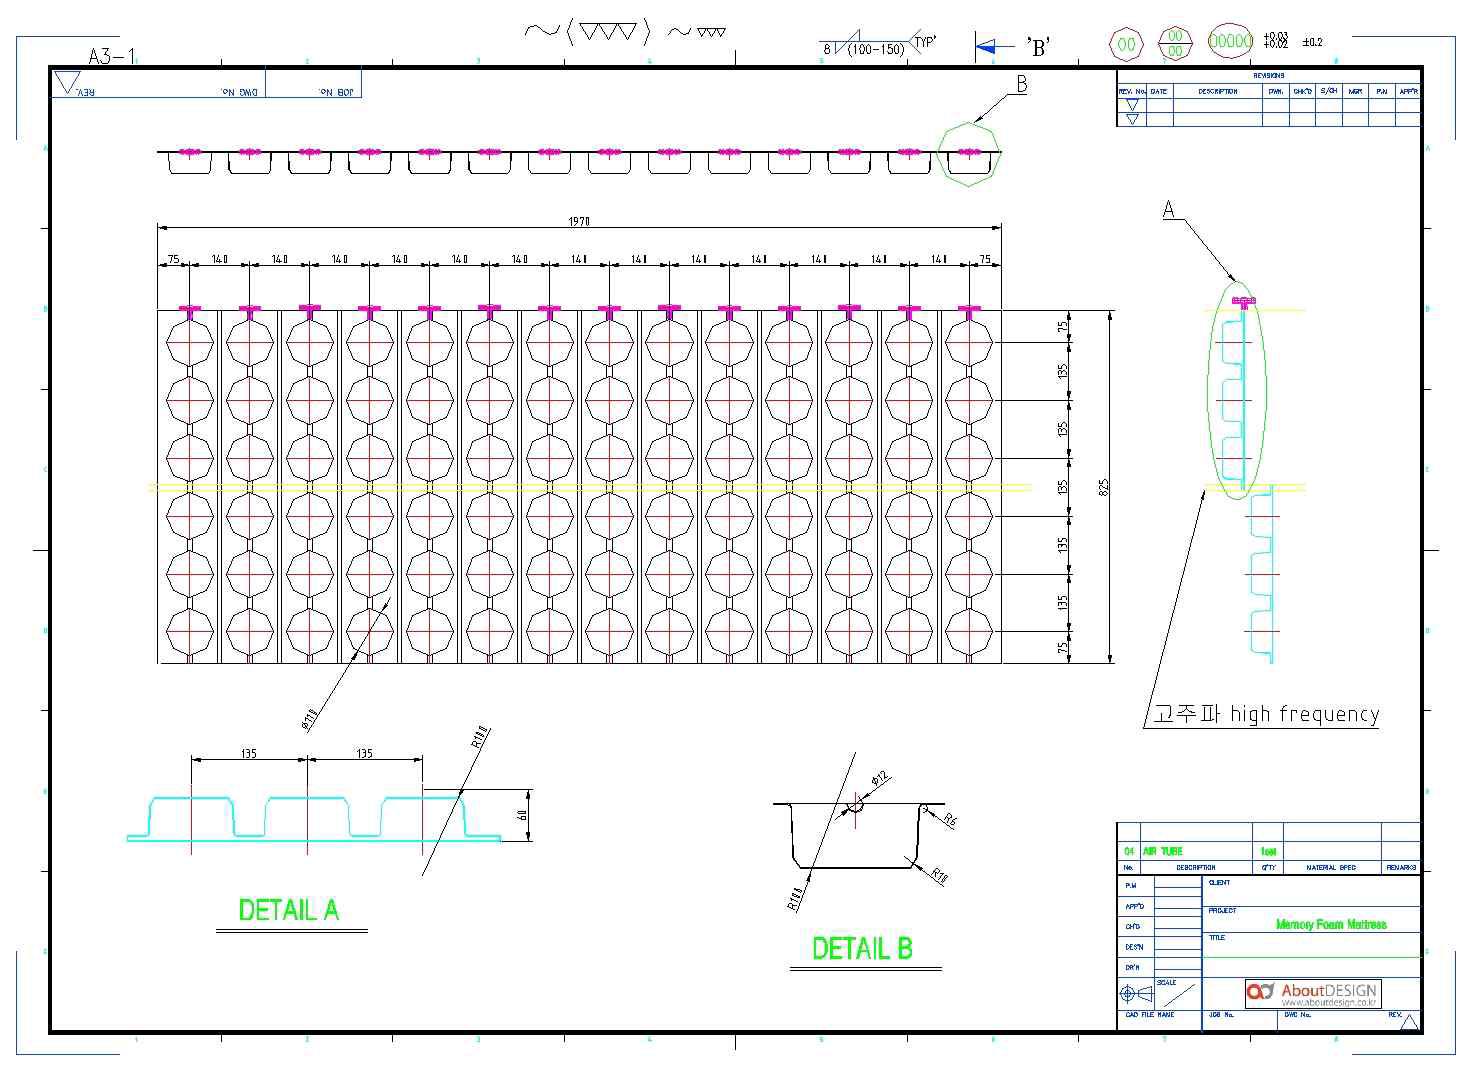
Task: Click the 1970 overall width dimension
Action: click(579, 221)
